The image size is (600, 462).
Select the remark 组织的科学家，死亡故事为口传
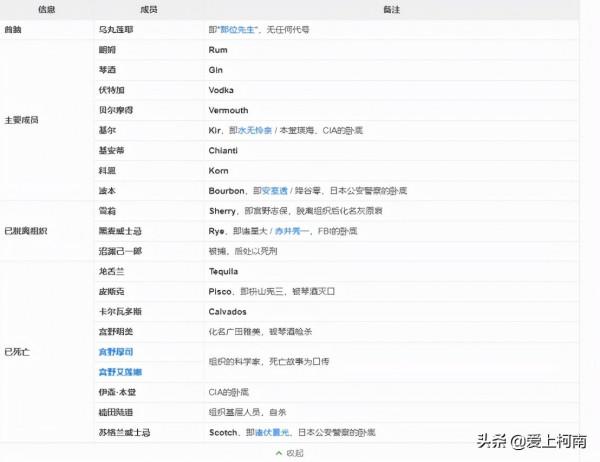pos(269,361)
